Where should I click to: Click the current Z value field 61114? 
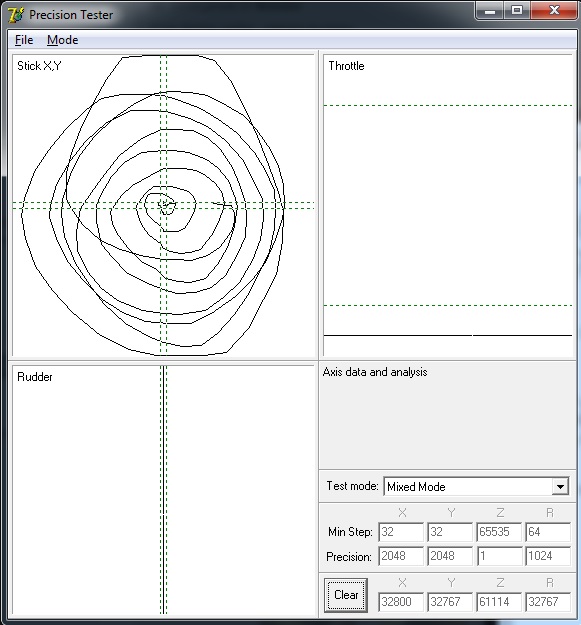[x=499, y=602]
